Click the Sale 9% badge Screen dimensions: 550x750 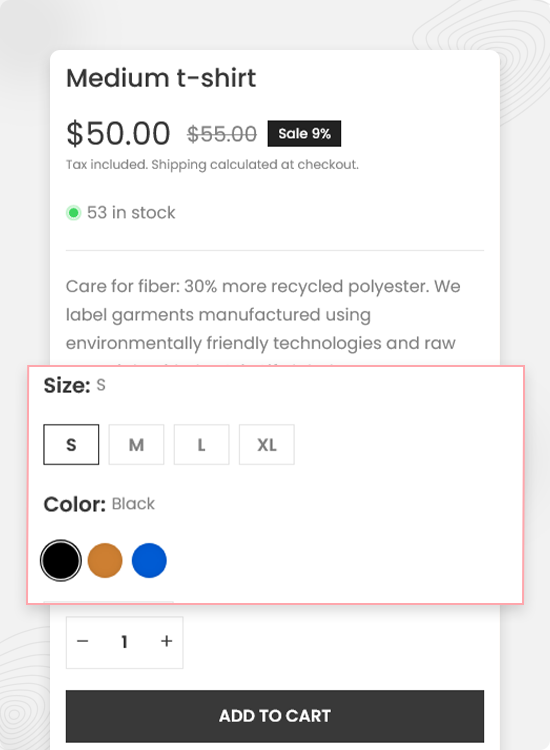coord(304,133)
